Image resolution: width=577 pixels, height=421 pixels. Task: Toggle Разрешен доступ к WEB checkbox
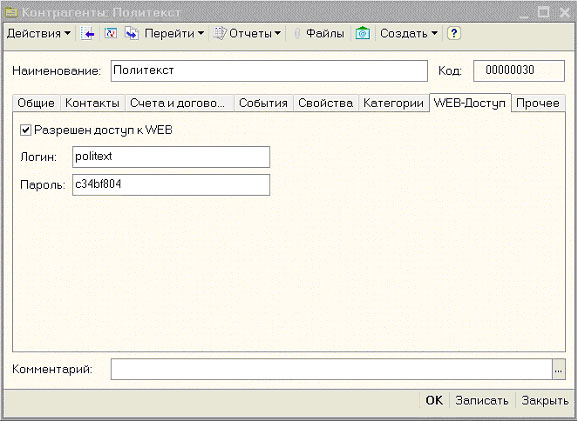tap(25, 130)
